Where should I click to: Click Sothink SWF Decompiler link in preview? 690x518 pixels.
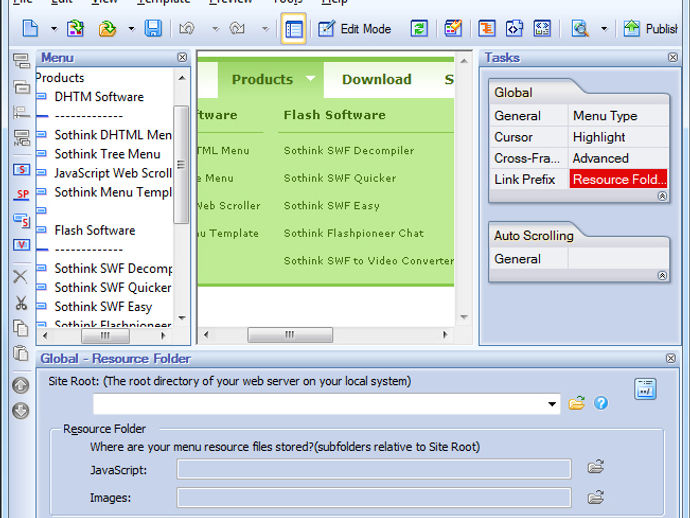349,151
